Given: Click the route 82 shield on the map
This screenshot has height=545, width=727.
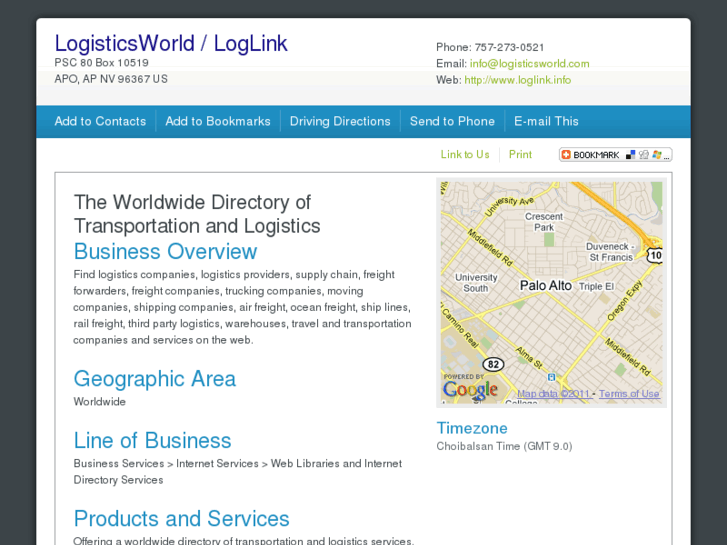Looking at the screenshot, I should (x=493, y=365).
